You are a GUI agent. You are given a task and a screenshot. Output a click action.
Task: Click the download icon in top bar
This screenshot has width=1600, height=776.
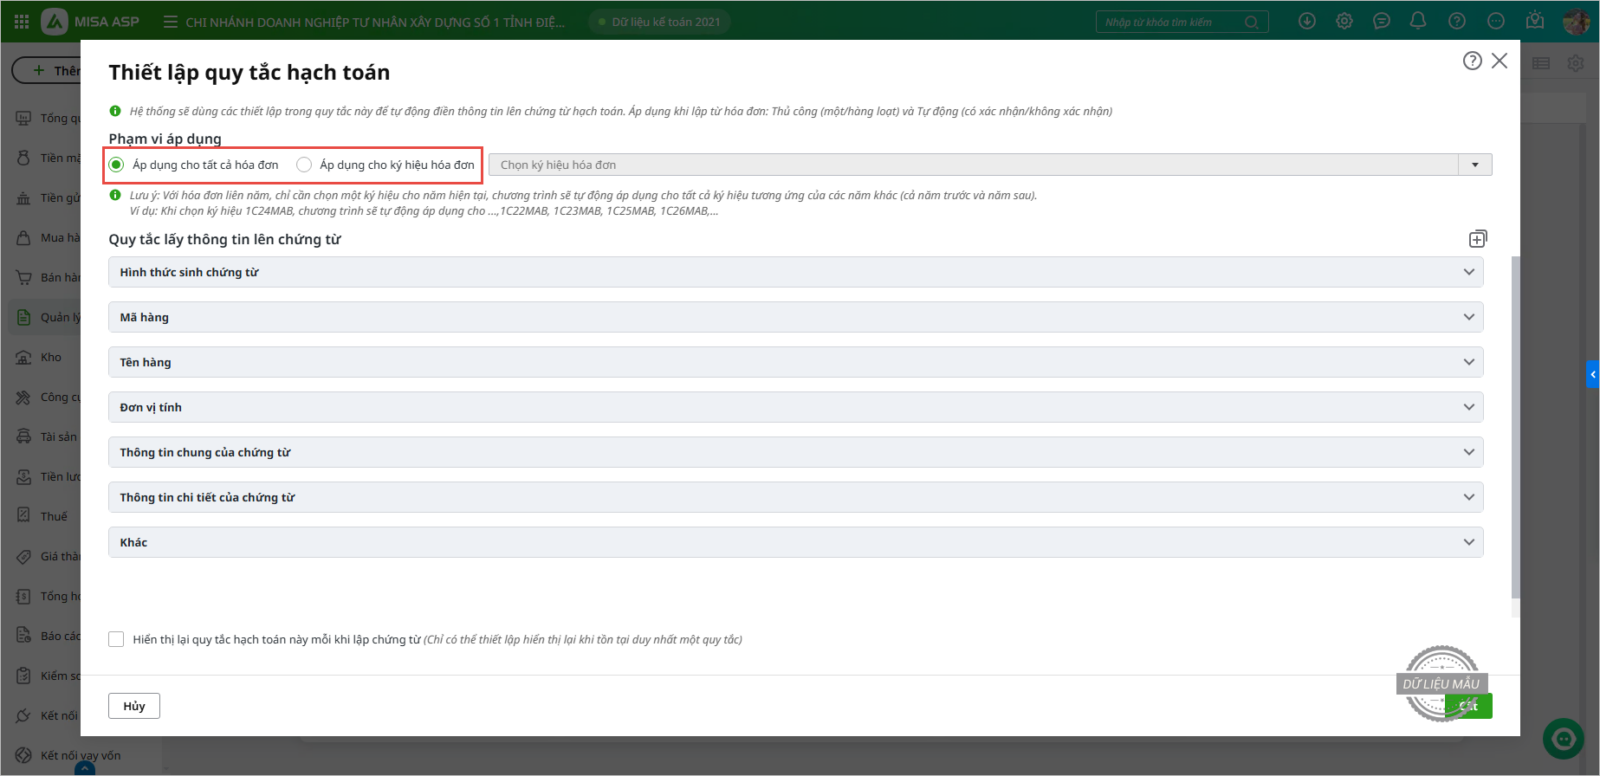coord(1306,21)
